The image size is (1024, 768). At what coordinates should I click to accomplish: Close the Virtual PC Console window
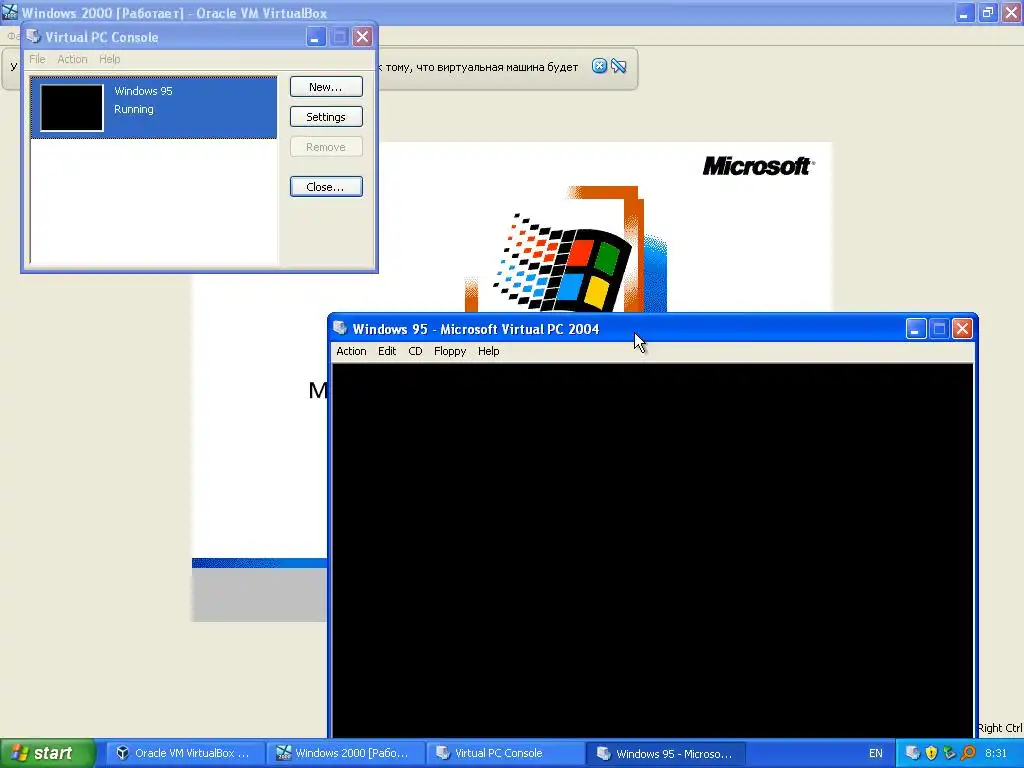(x=362, y=37)
